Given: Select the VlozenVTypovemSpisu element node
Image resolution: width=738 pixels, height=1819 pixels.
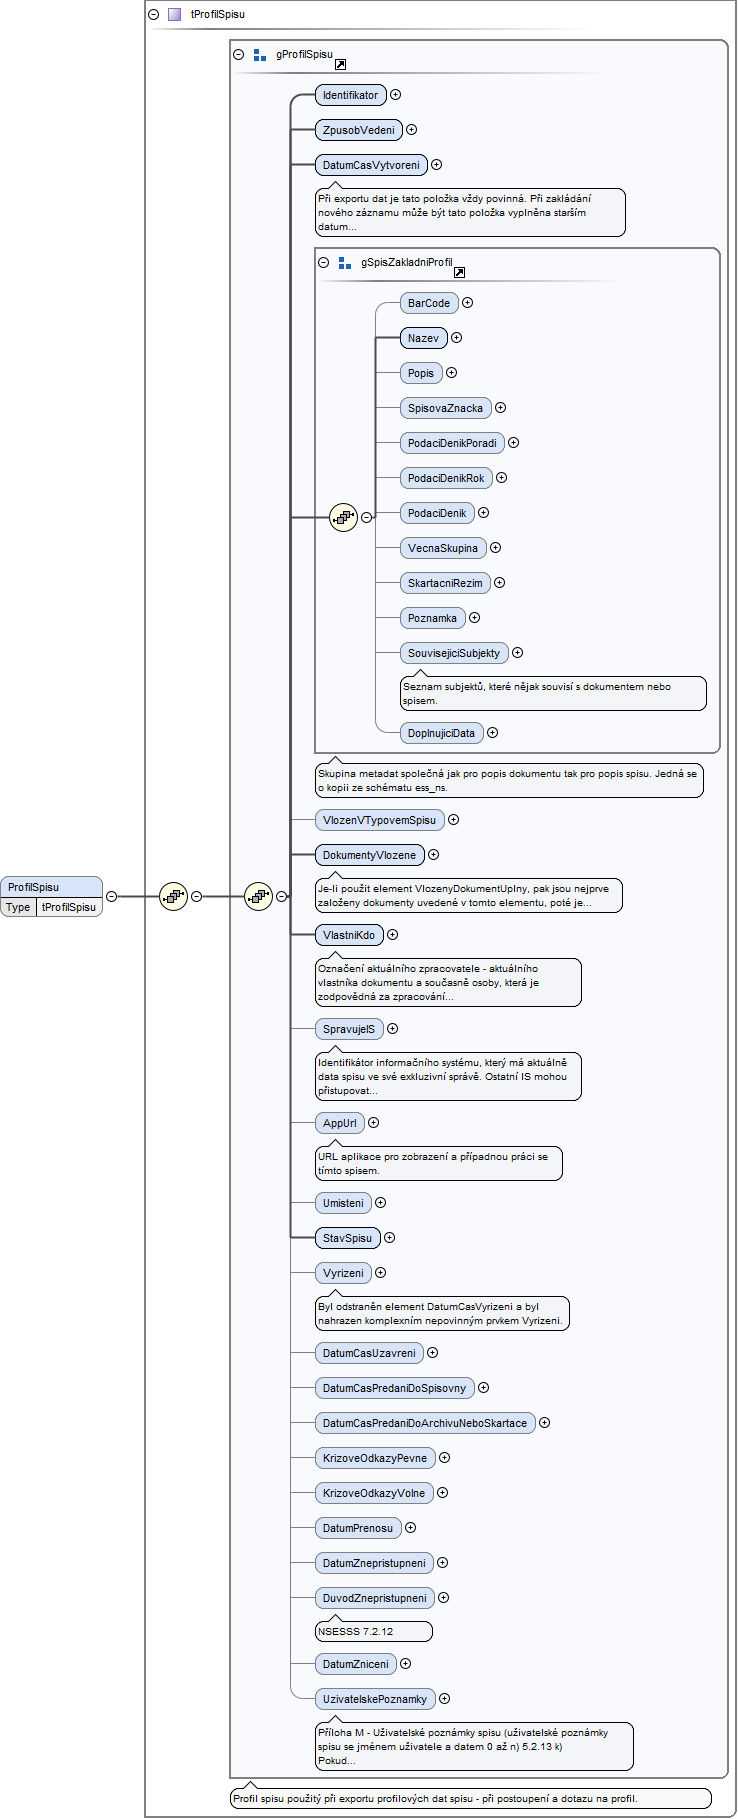Looking at the screenshot, I should [380, 820].
